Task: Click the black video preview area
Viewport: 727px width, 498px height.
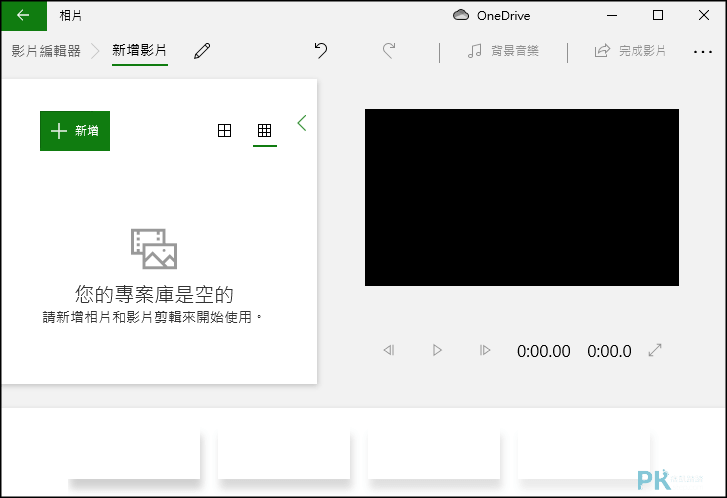Action: click(x=522, y=198)
